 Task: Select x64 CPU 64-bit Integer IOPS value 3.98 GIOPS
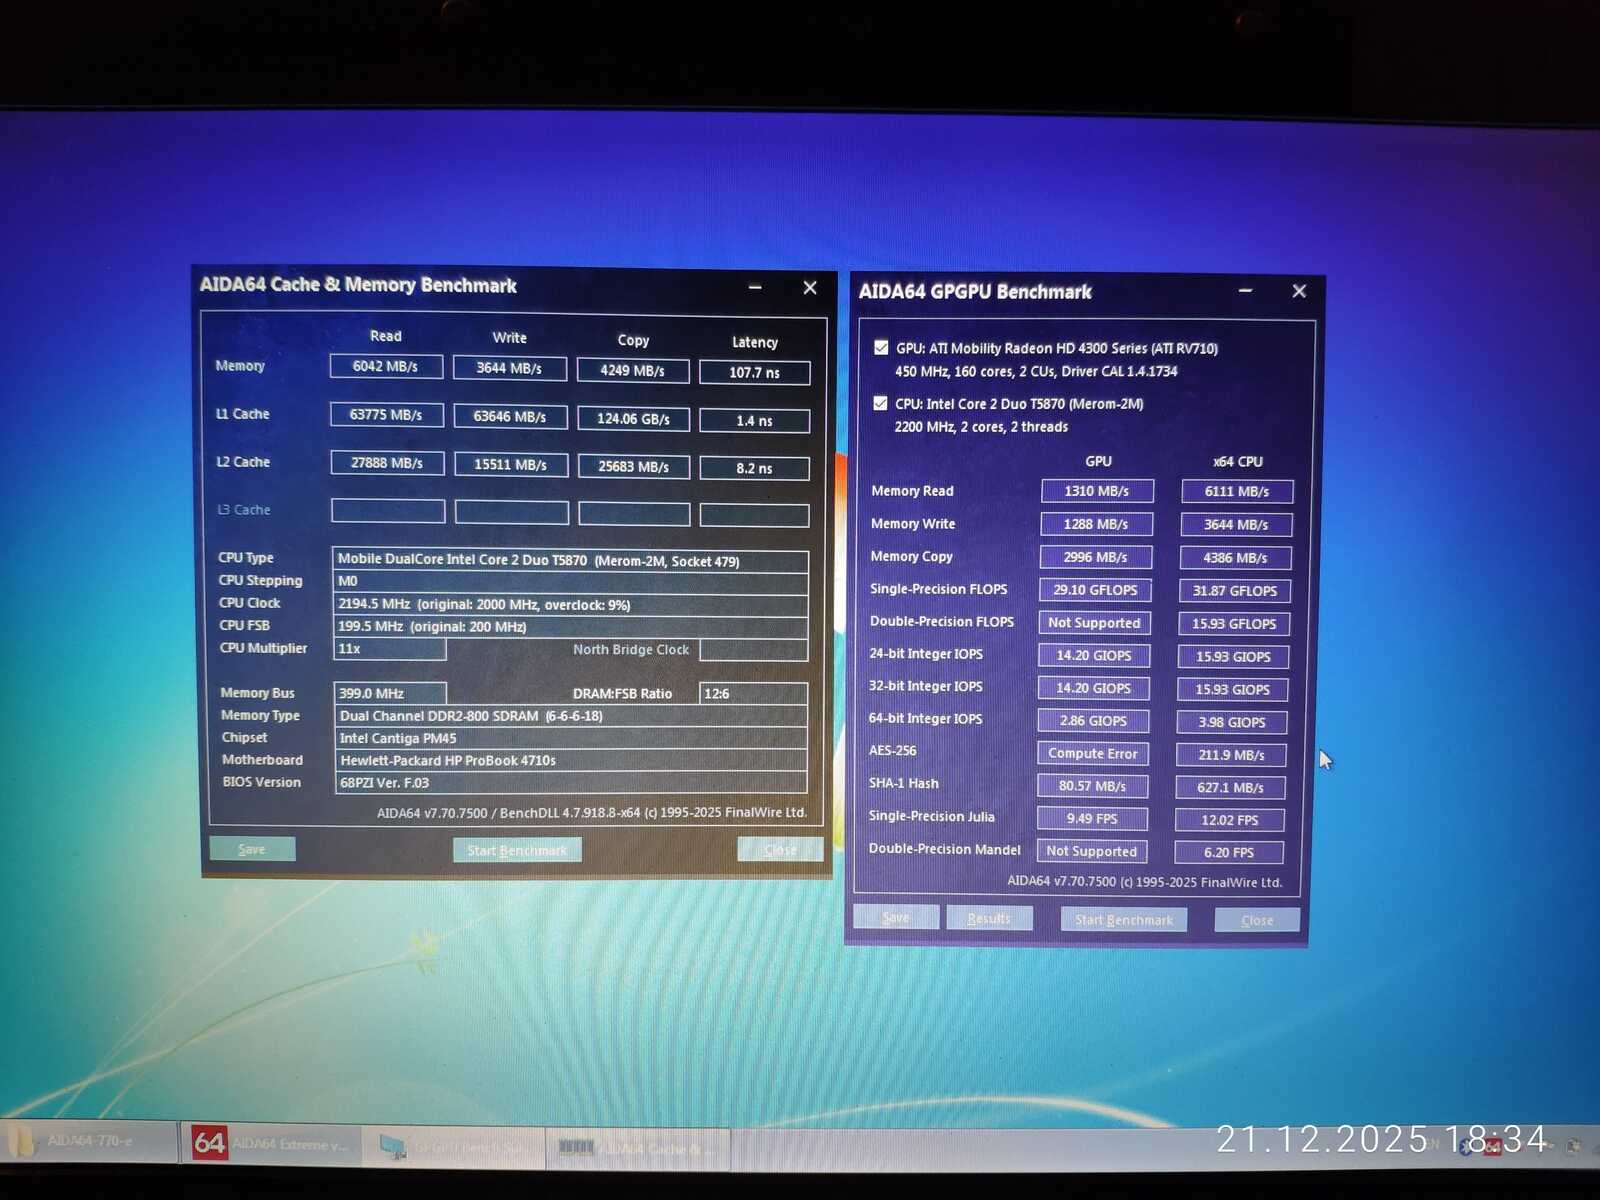pyautogui.click(x=1232, y=722)
